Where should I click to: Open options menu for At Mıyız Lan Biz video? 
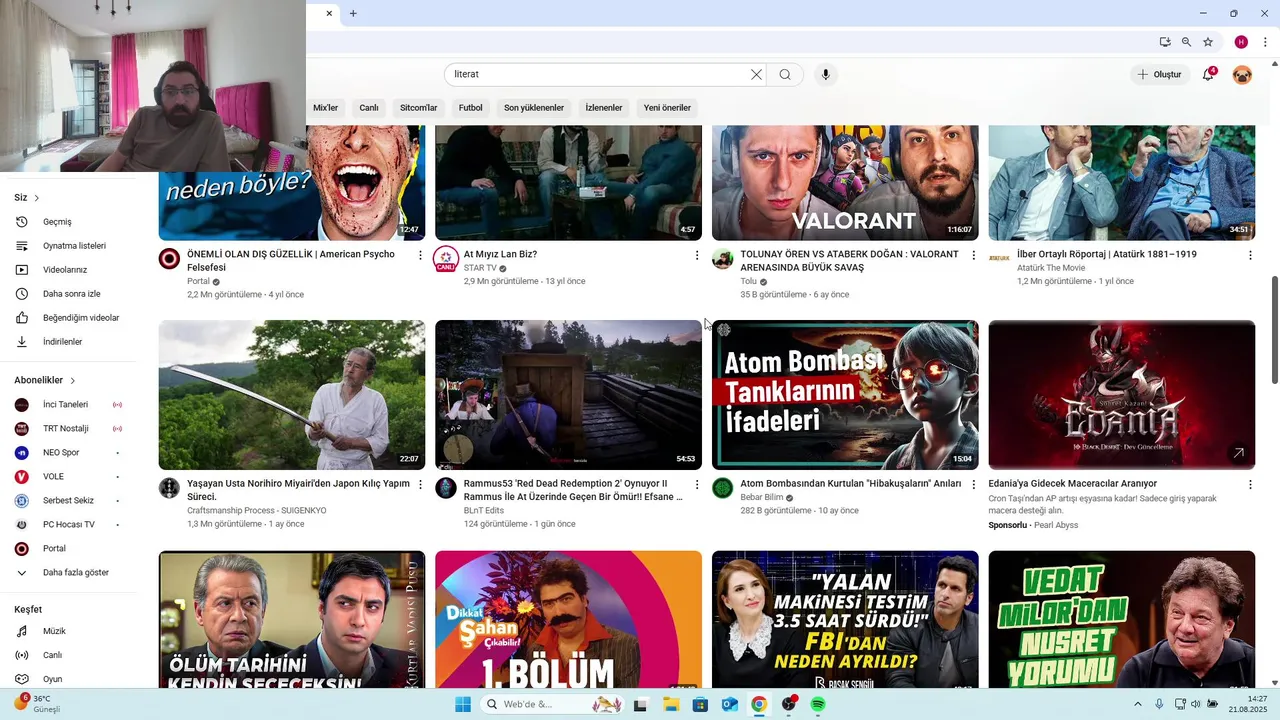click(697, 256)
